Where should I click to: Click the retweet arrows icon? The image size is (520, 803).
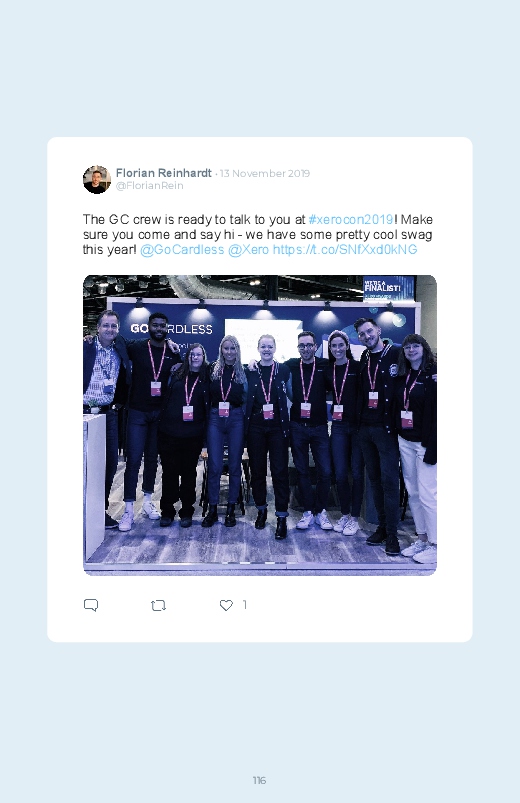[x=158, y=605]
